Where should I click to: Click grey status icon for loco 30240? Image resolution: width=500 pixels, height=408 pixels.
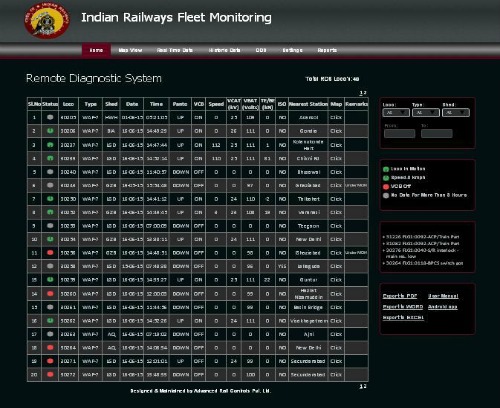click(x=50, y=172)
